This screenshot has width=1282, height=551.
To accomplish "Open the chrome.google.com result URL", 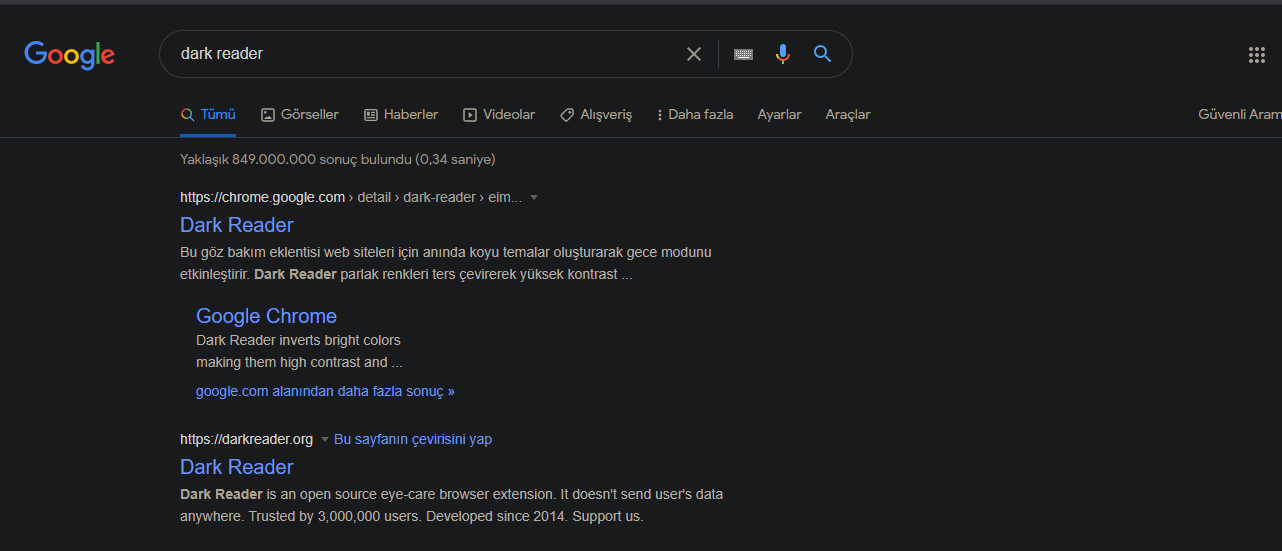I will [351, 197].
